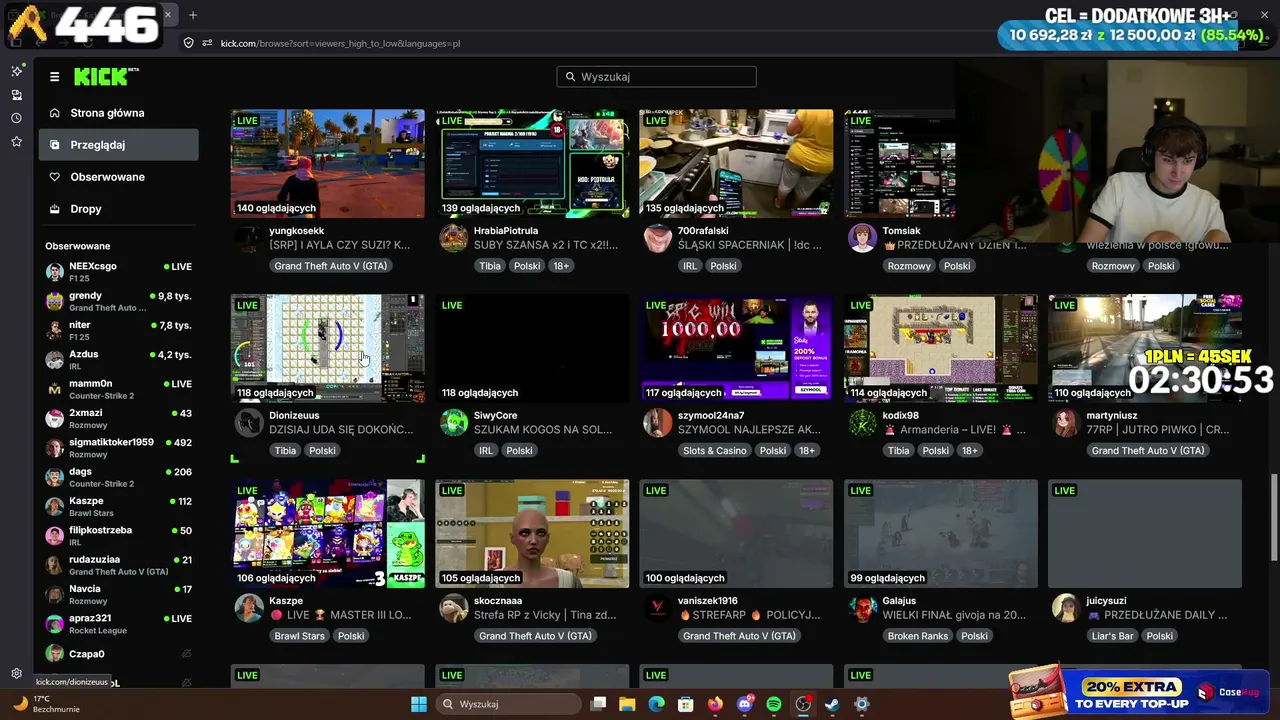Open browser settings gear in side panel
This screenshot has width=1280, height=720.
[17, 674]
